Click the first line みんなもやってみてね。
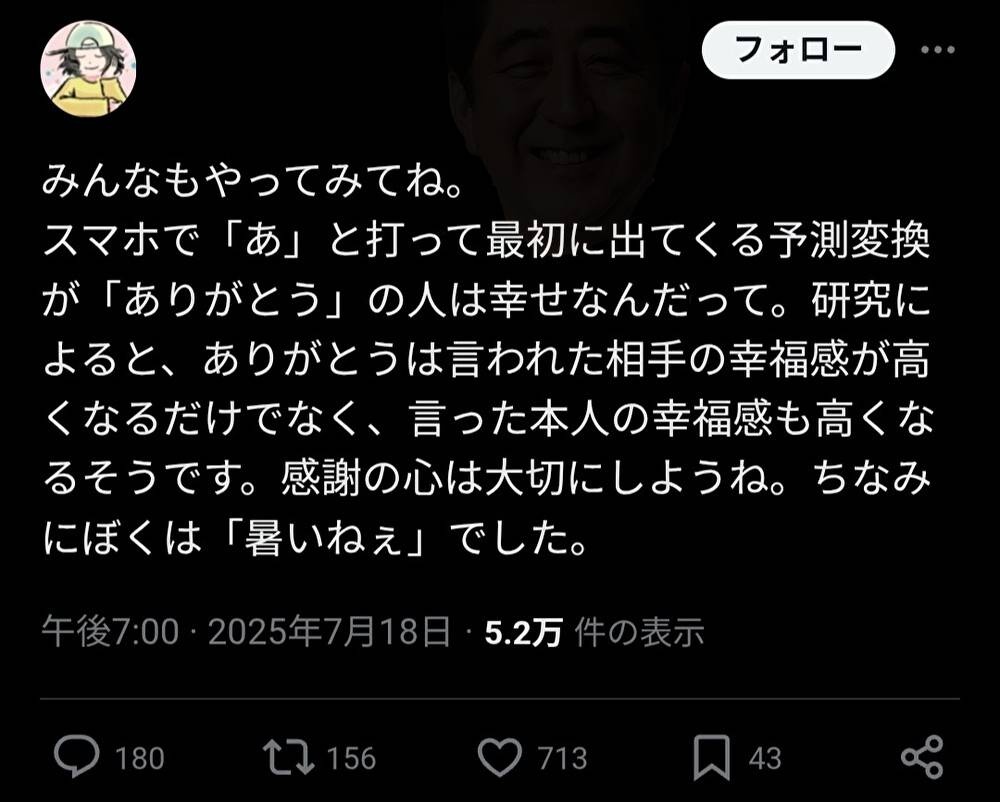The image size is (1000, 802). pyautogui.click(x=252, y=181)
